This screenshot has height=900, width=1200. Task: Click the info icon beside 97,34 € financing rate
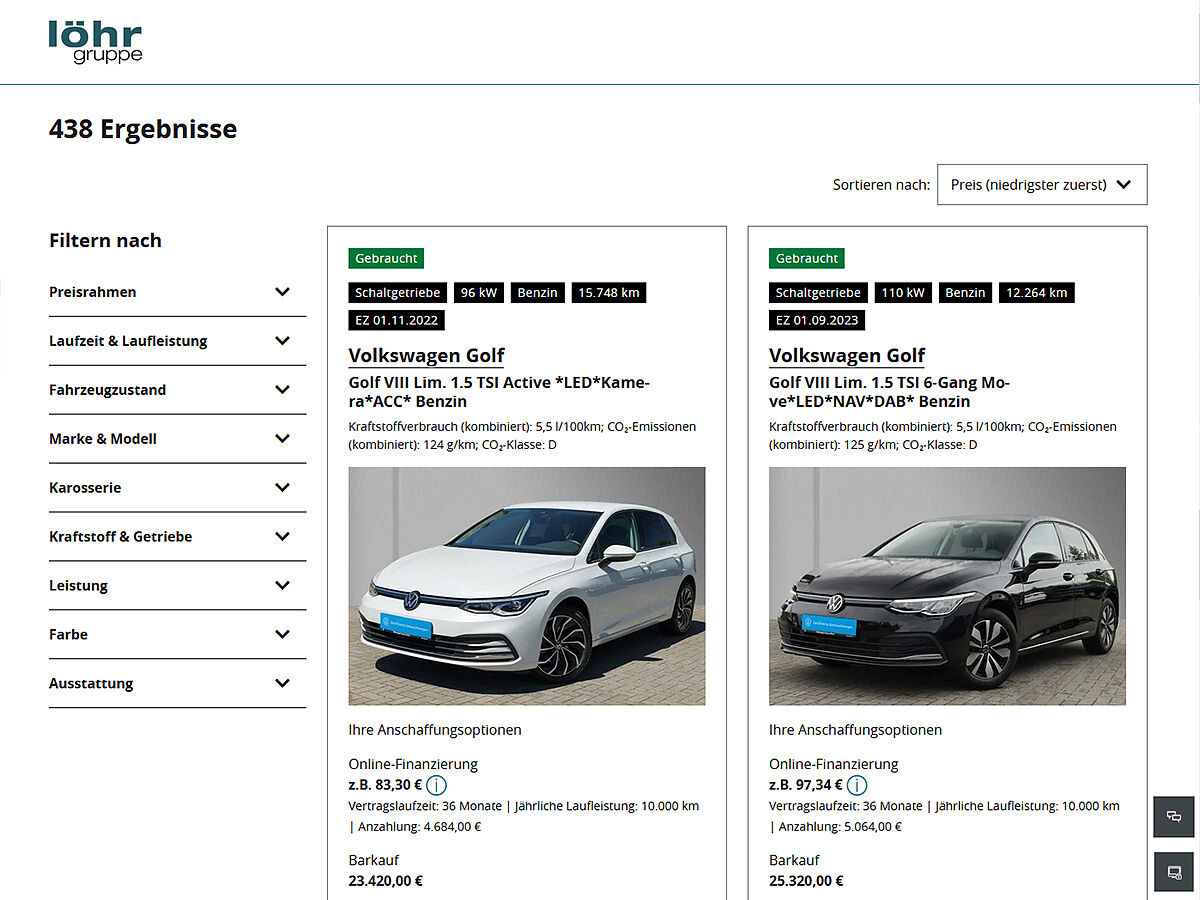click(857, 785)
